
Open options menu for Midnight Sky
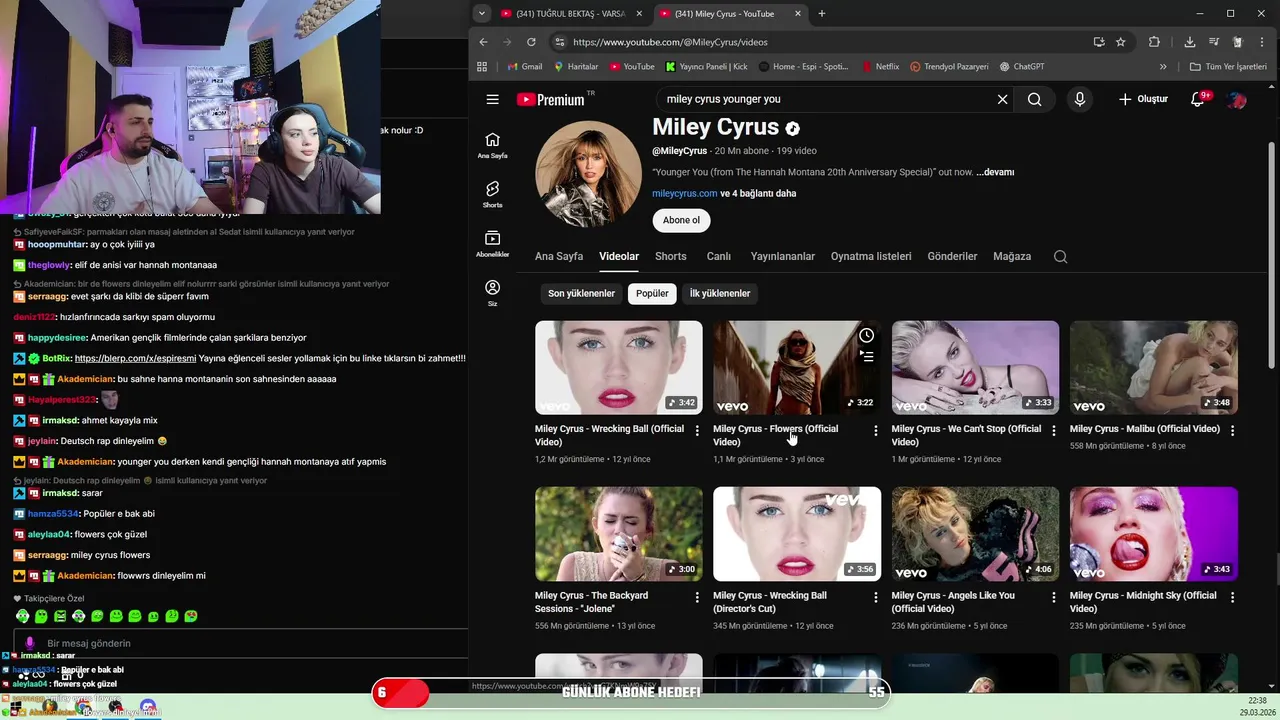(x=1232, y=597)
